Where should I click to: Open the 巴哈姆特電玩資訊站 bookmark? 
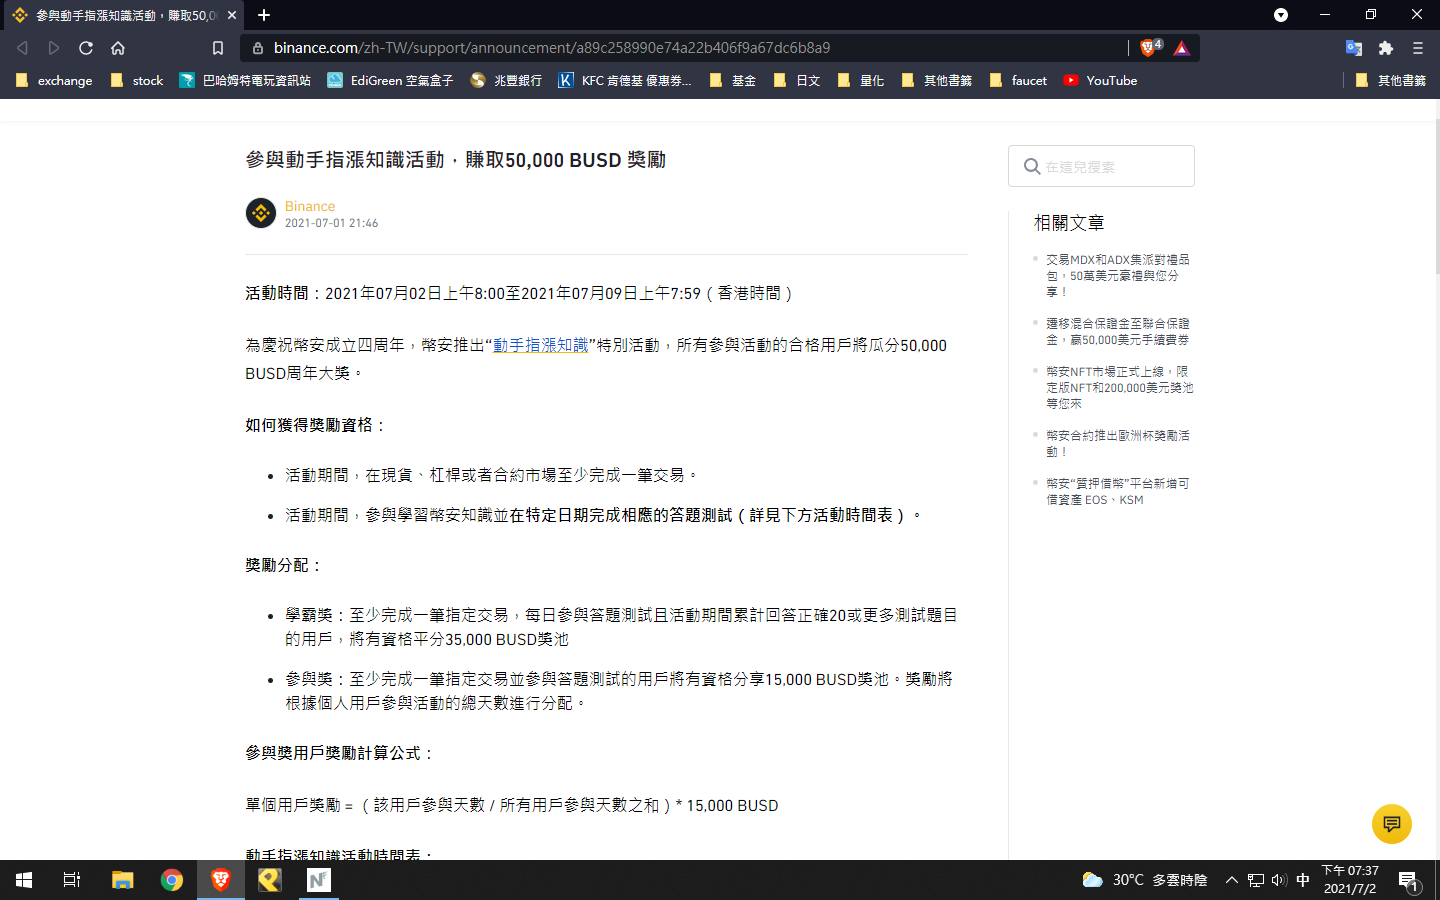pyautogui.click(x=245, y=81)
